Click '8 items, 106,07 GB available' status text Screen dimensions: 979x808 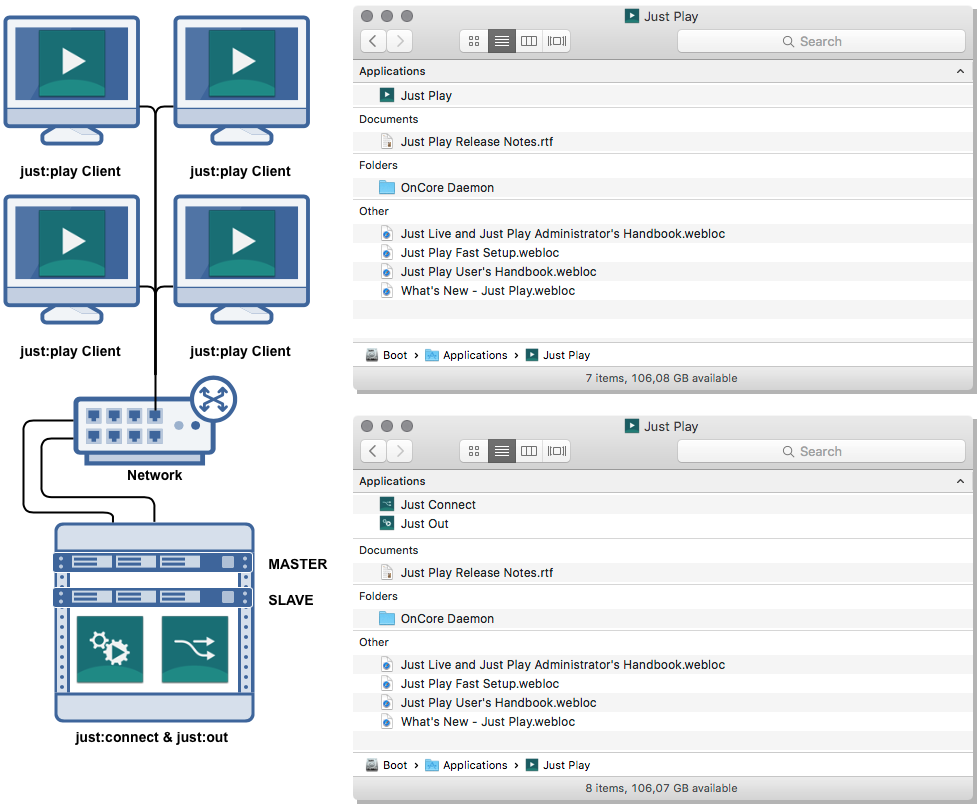pos(661,789)
